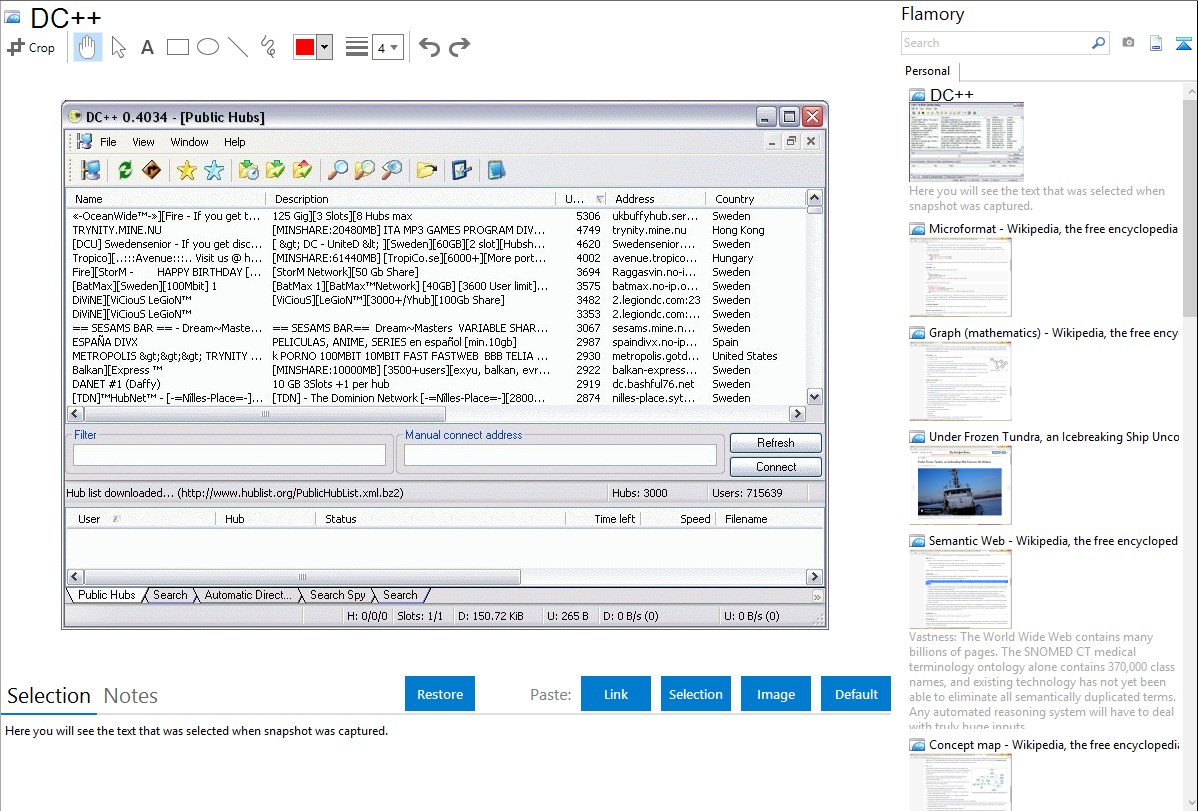
Task: Select the hand pan tool
Action: pyautogui.click(x=87, y=47)
